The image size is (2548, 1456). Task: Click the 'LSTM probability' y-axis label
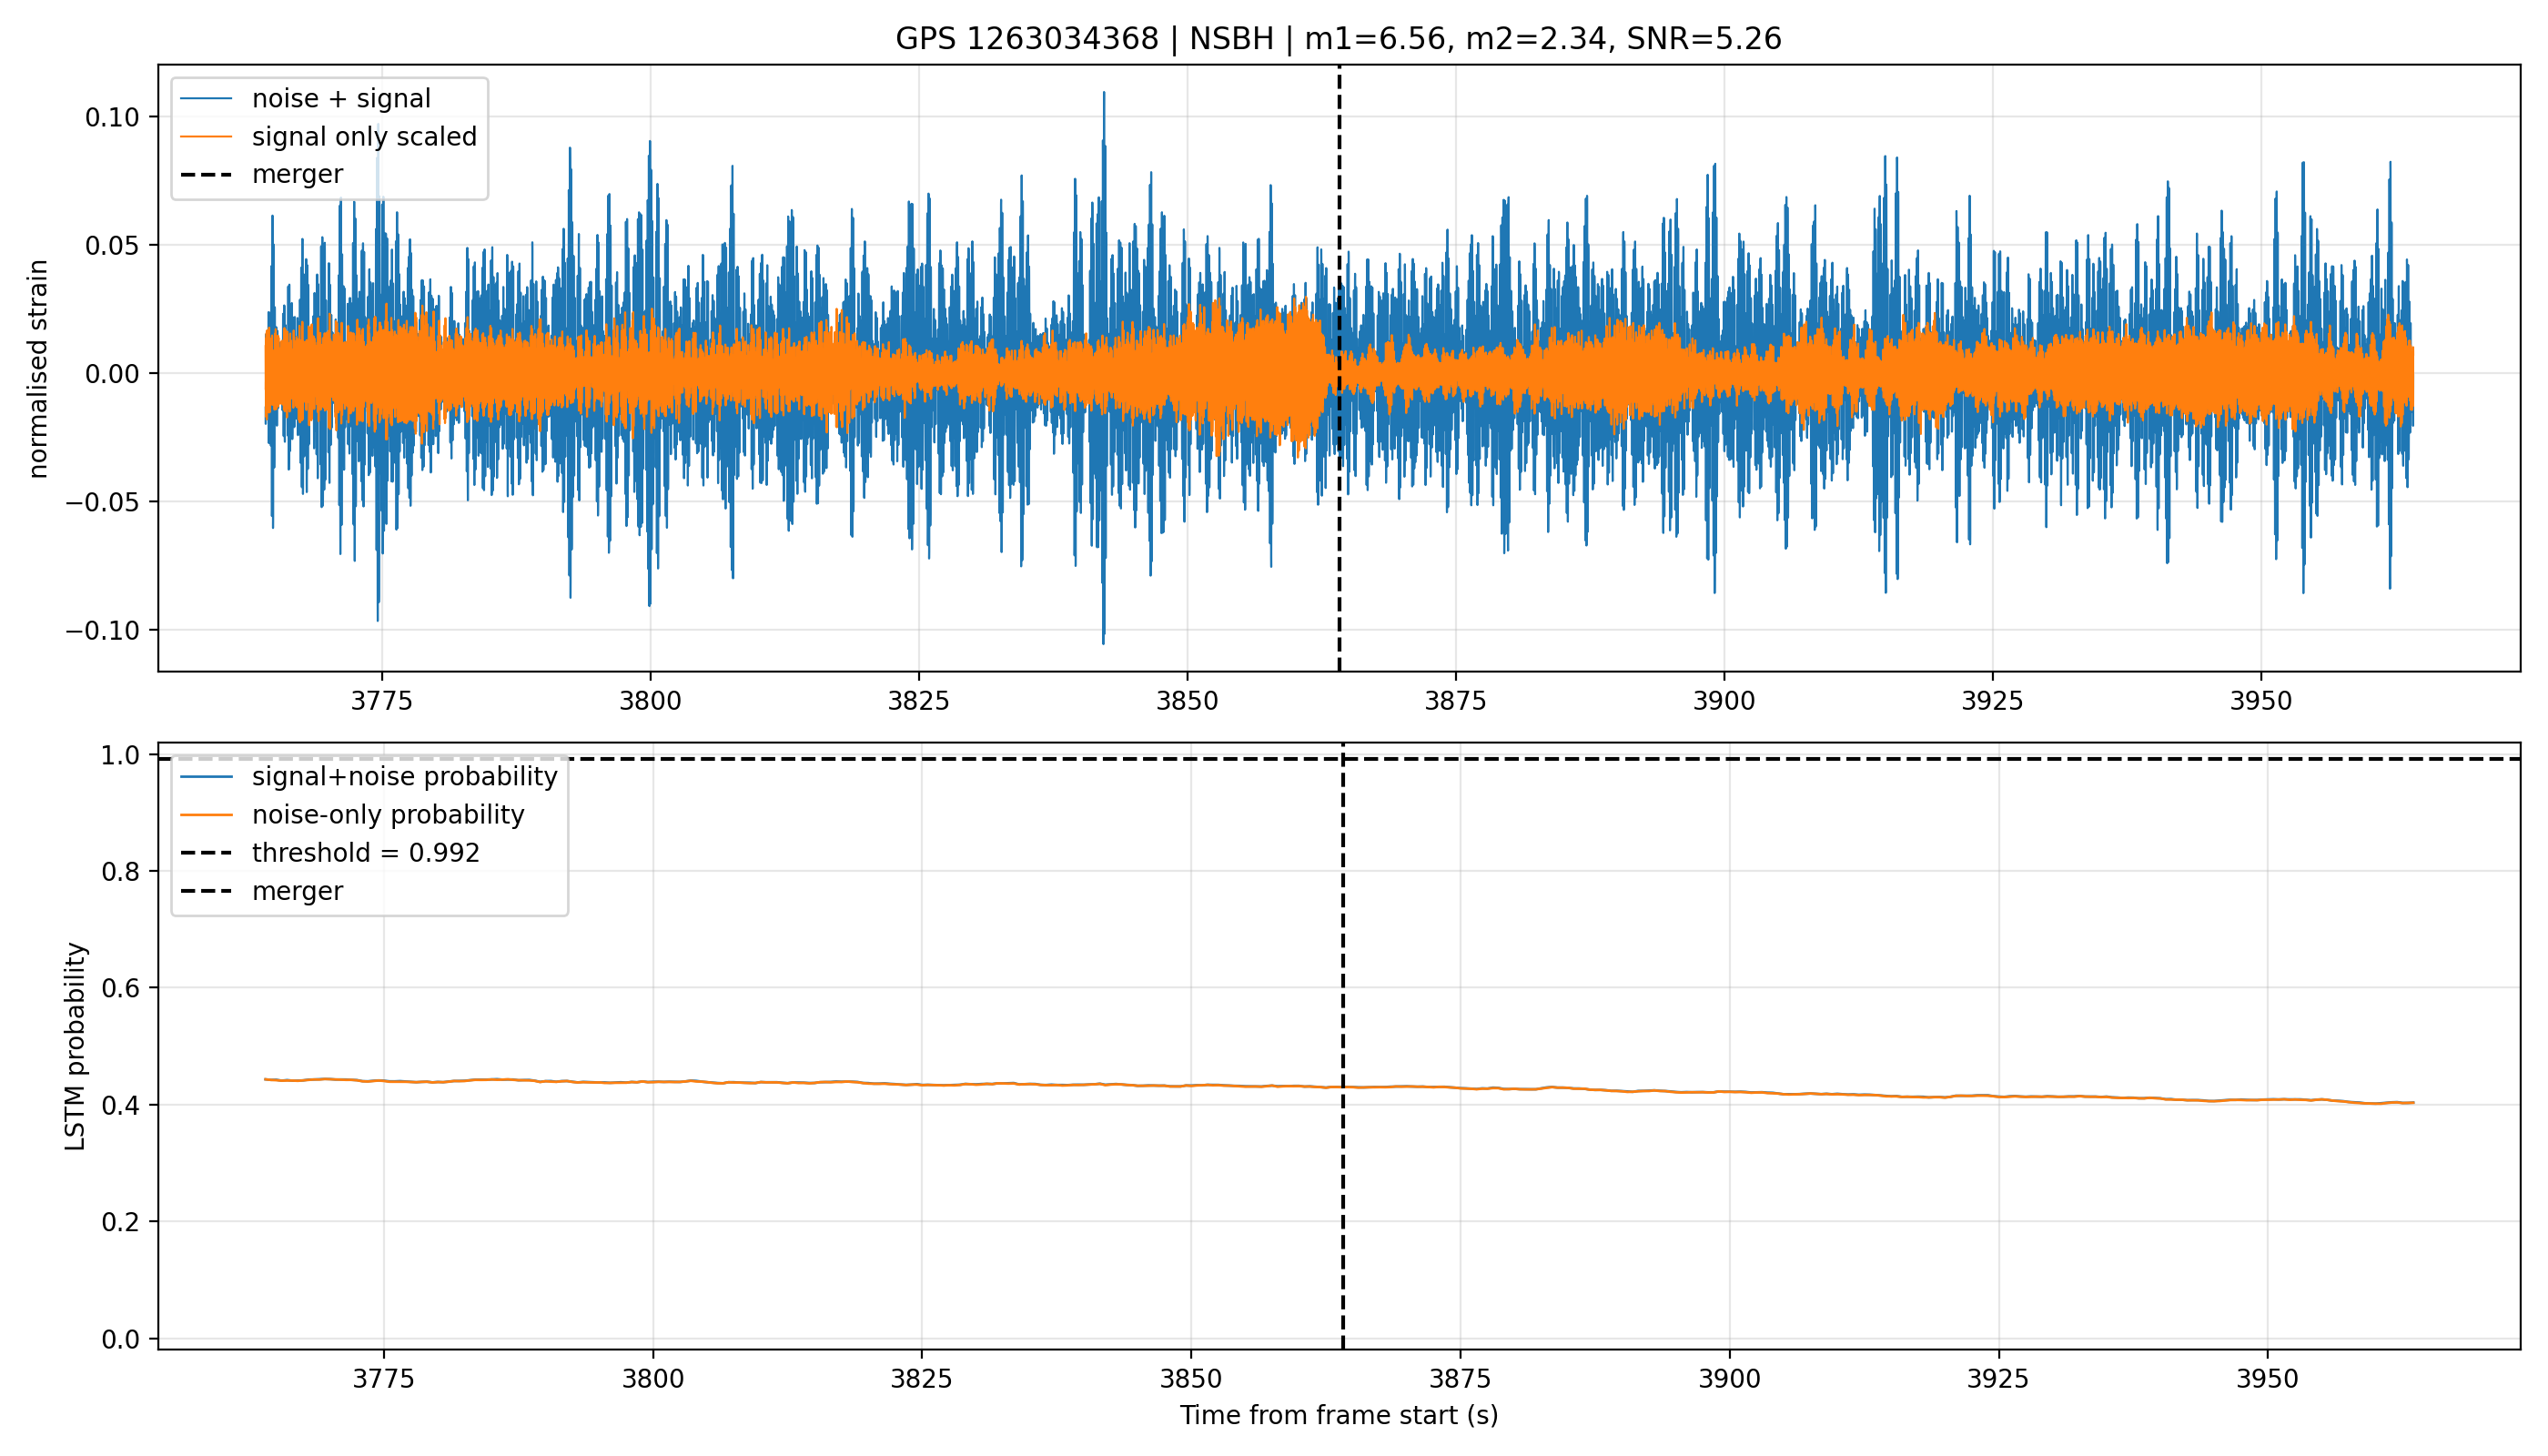(x=76, y=1046)
